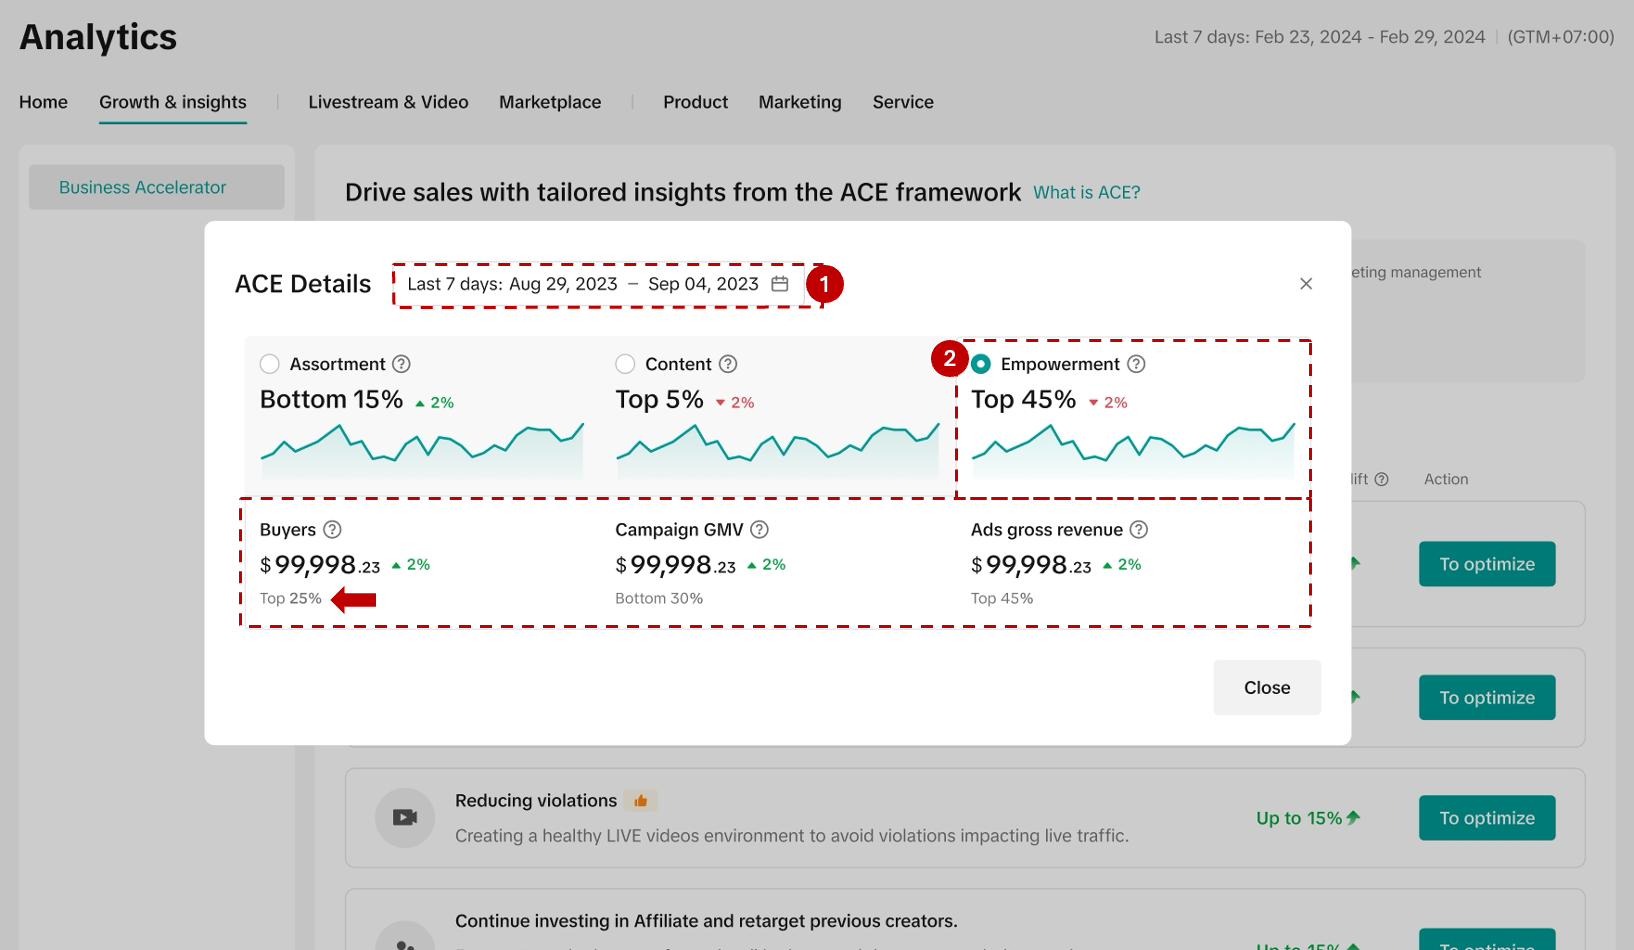1634x950 pixels.
Task: Click the calendar icon in date range
Action: [780, 284]
